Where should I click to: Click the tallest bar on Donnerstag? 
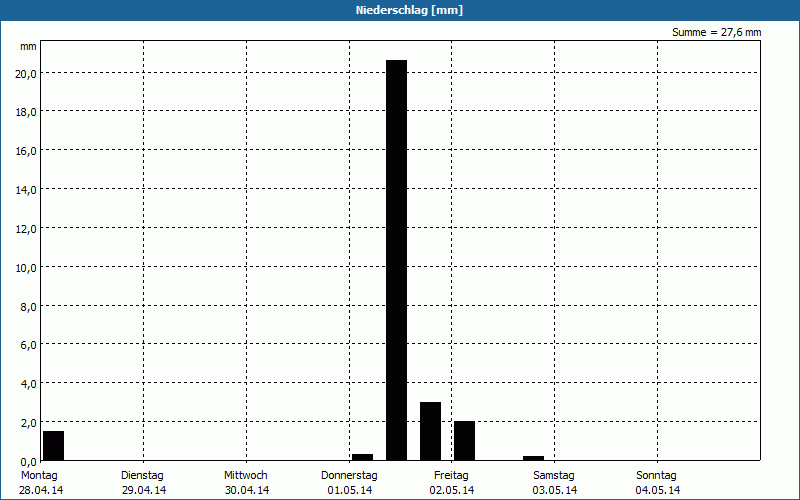tap(396, 260)
